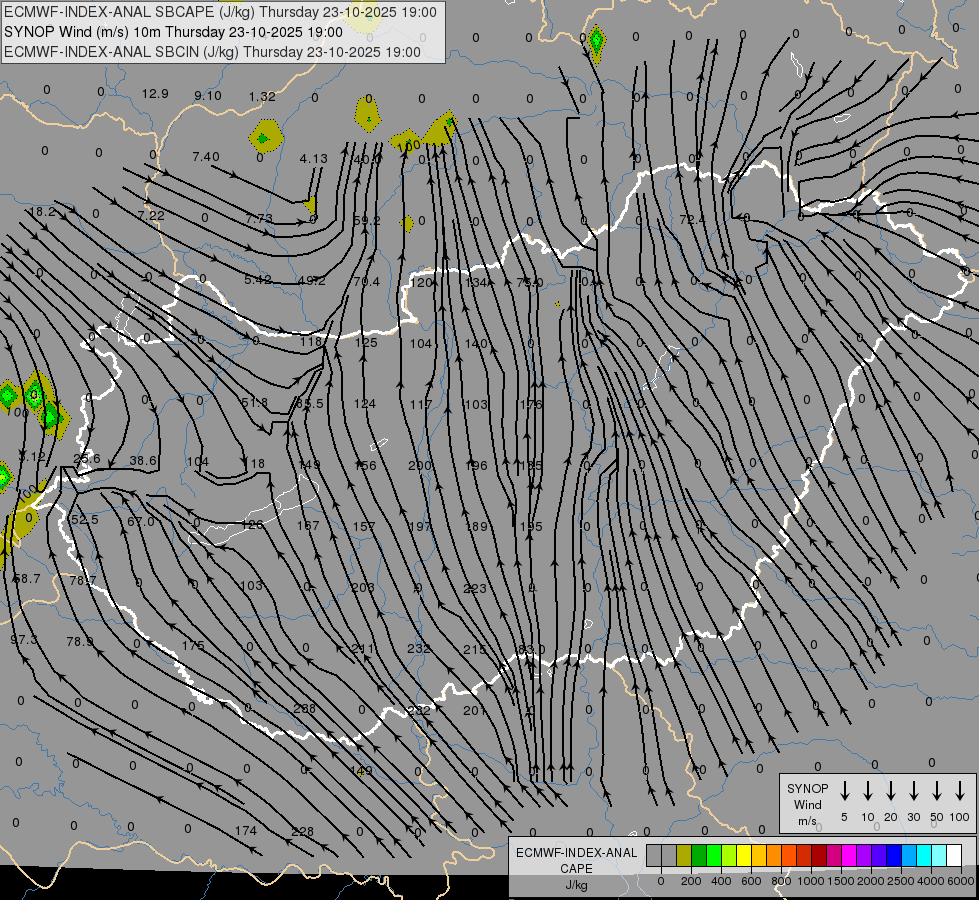The width and height of the screenshot is (979, 900).
Task: Select the light cyan swatch beside white
Action: (939, 855)
